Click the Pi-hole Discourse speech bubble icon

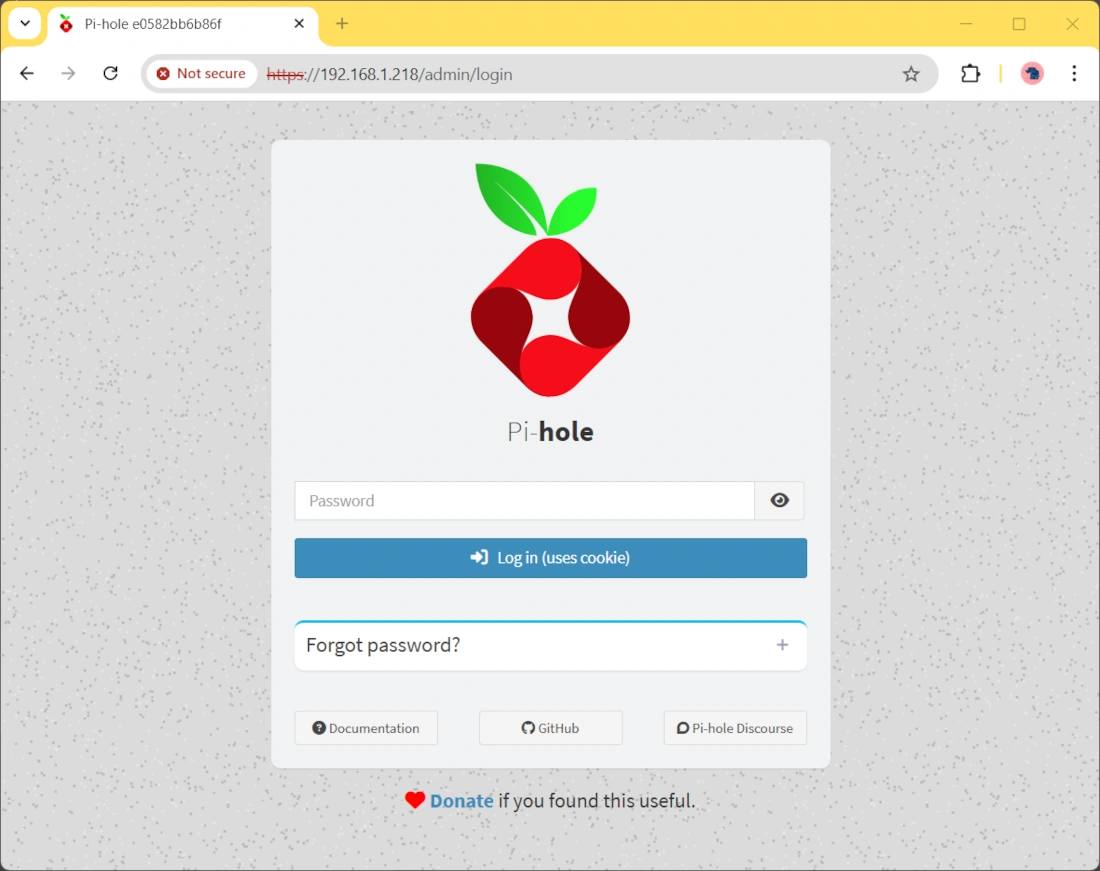pos(681,728)
